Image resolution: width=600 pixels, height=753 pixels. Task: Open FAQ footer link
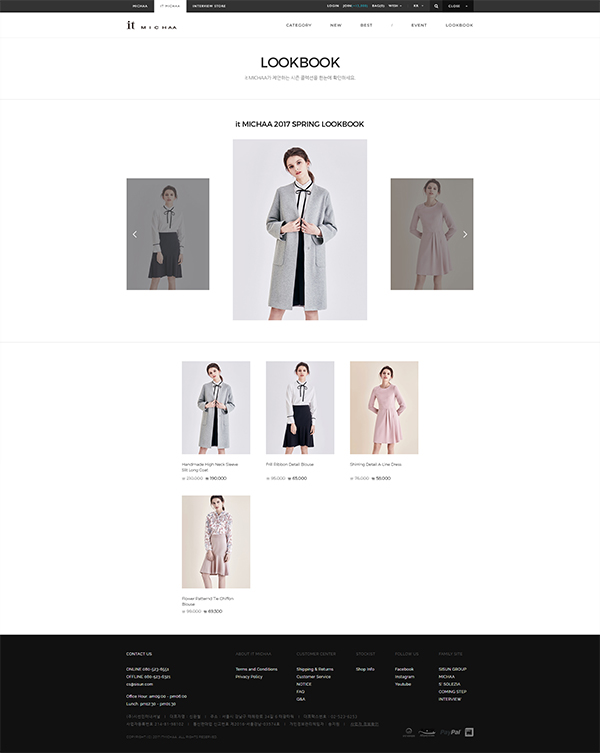[x=300, y=692]
